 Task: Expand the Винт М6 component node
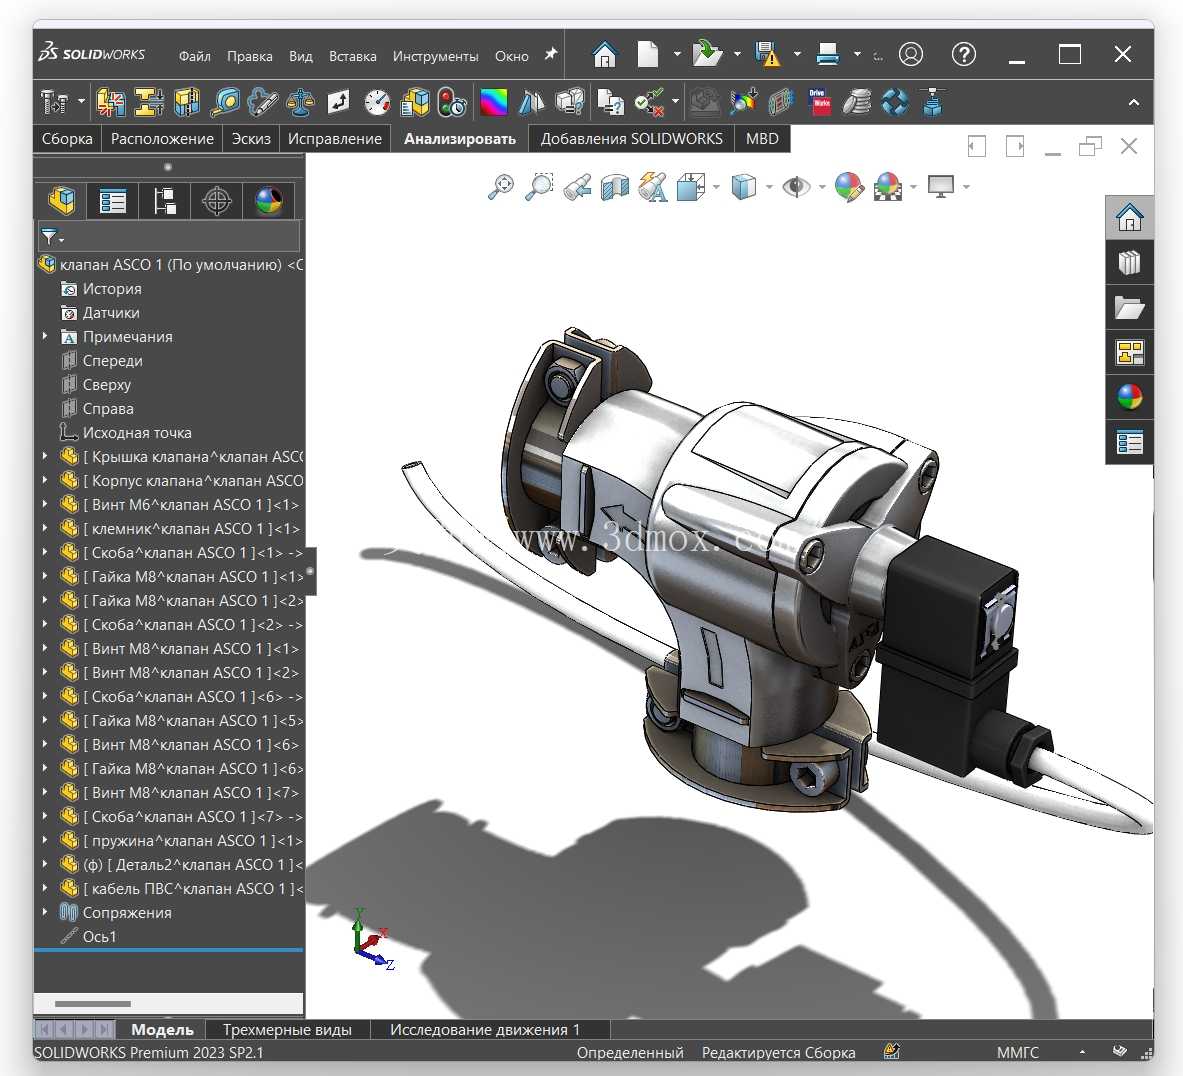[x=45, y=505]
